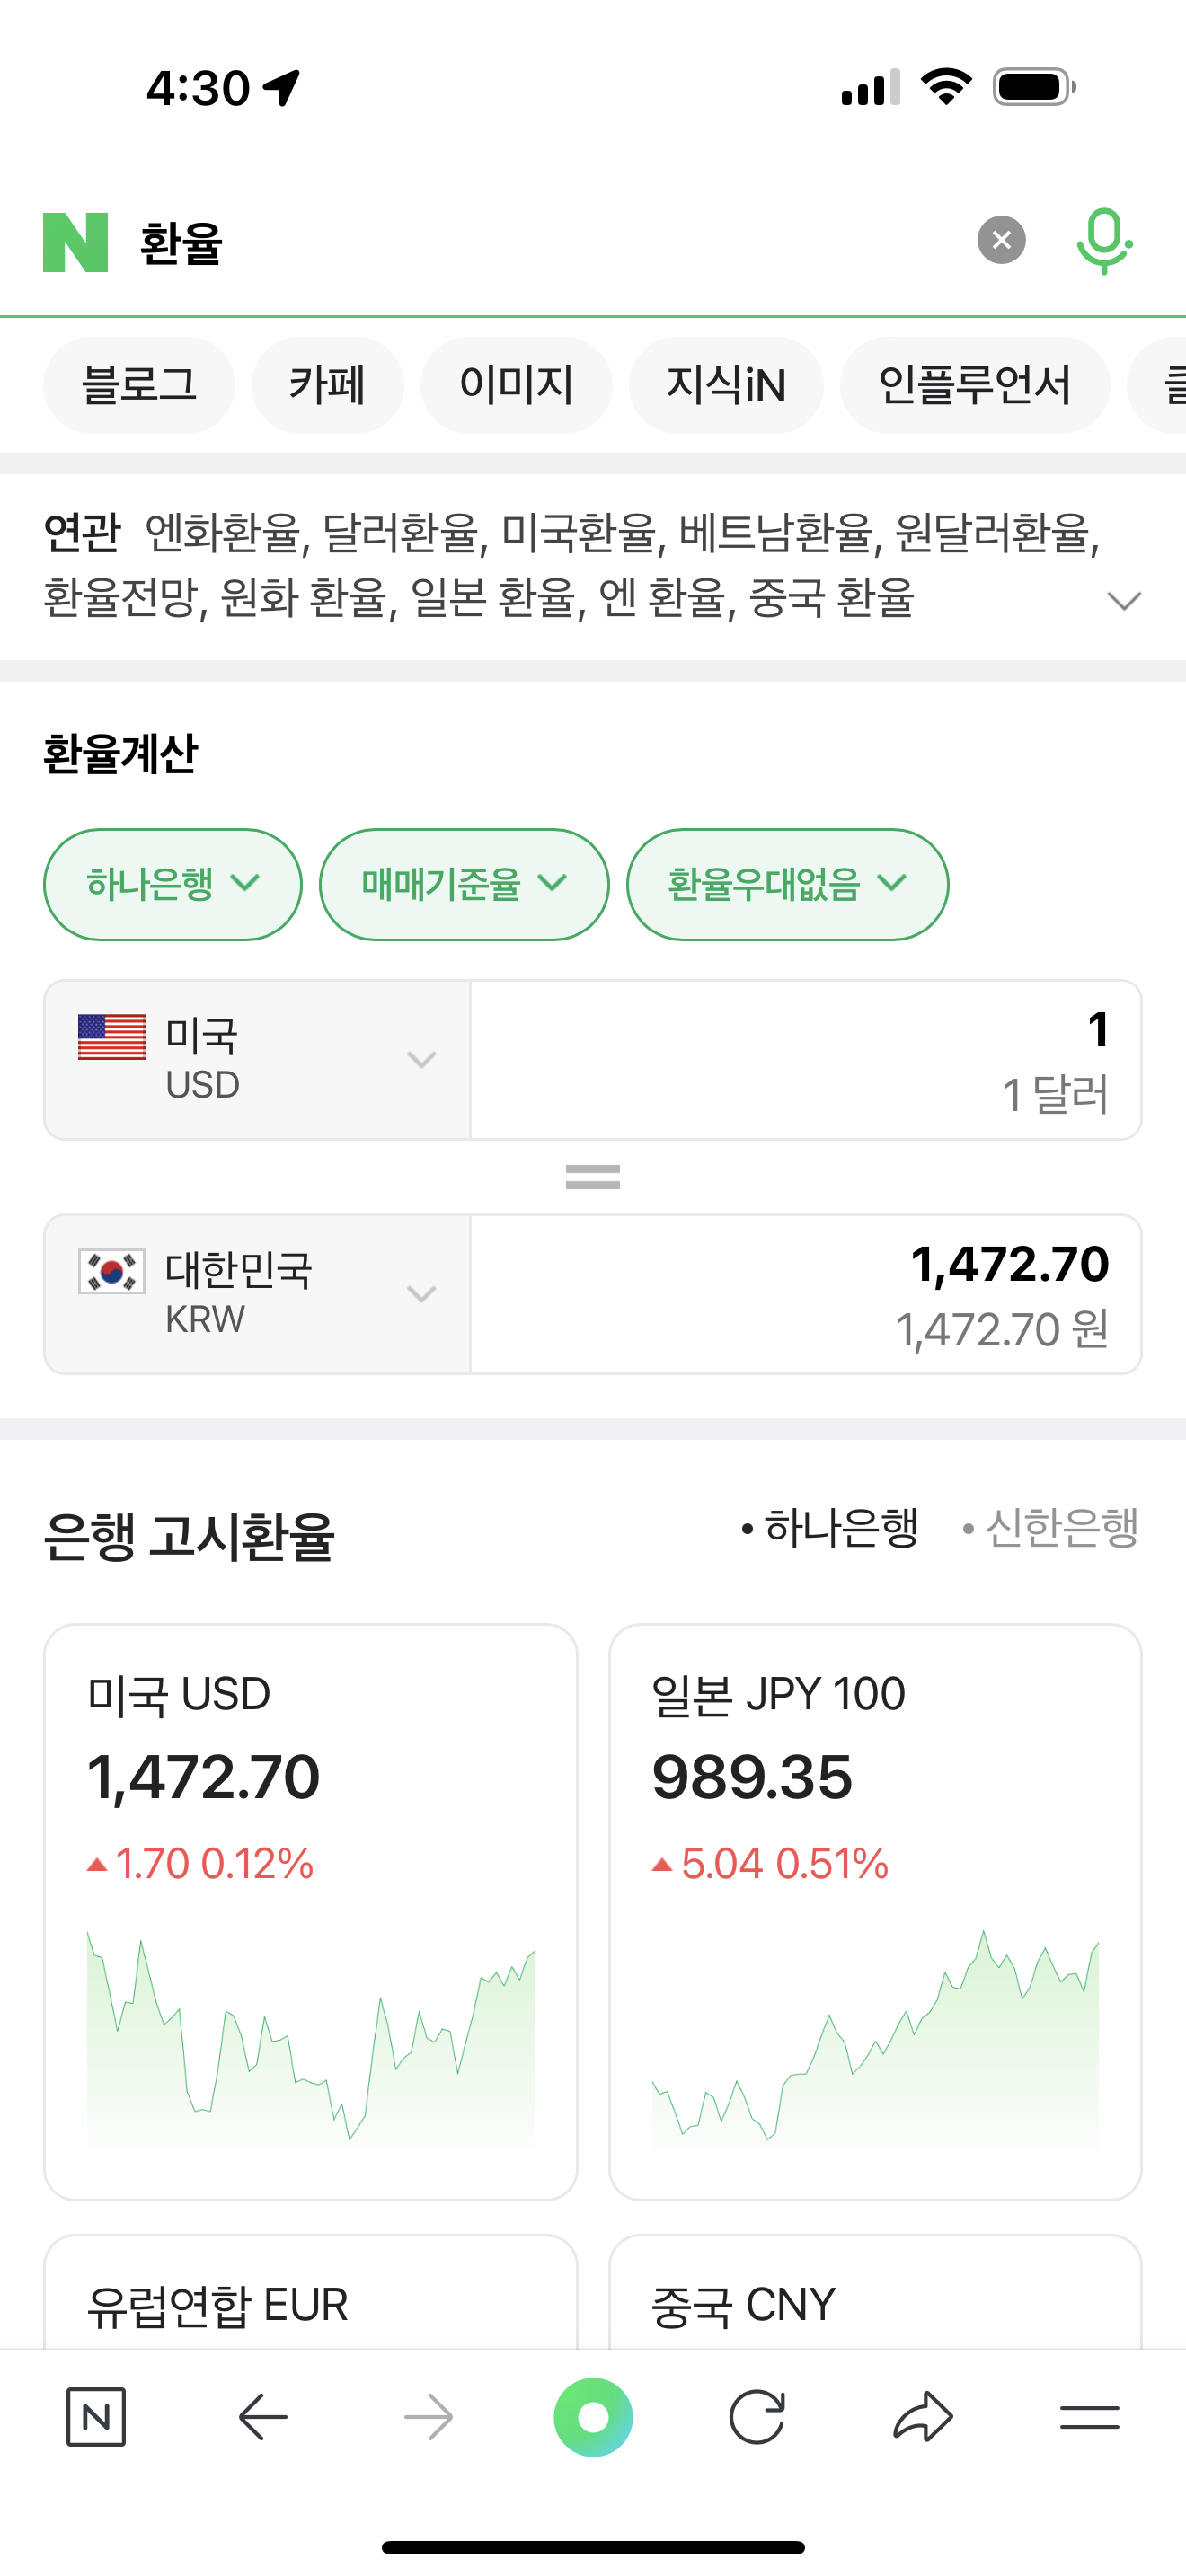
Task: Clear the search field with X icon
Action: click(x=1001, y=240)
